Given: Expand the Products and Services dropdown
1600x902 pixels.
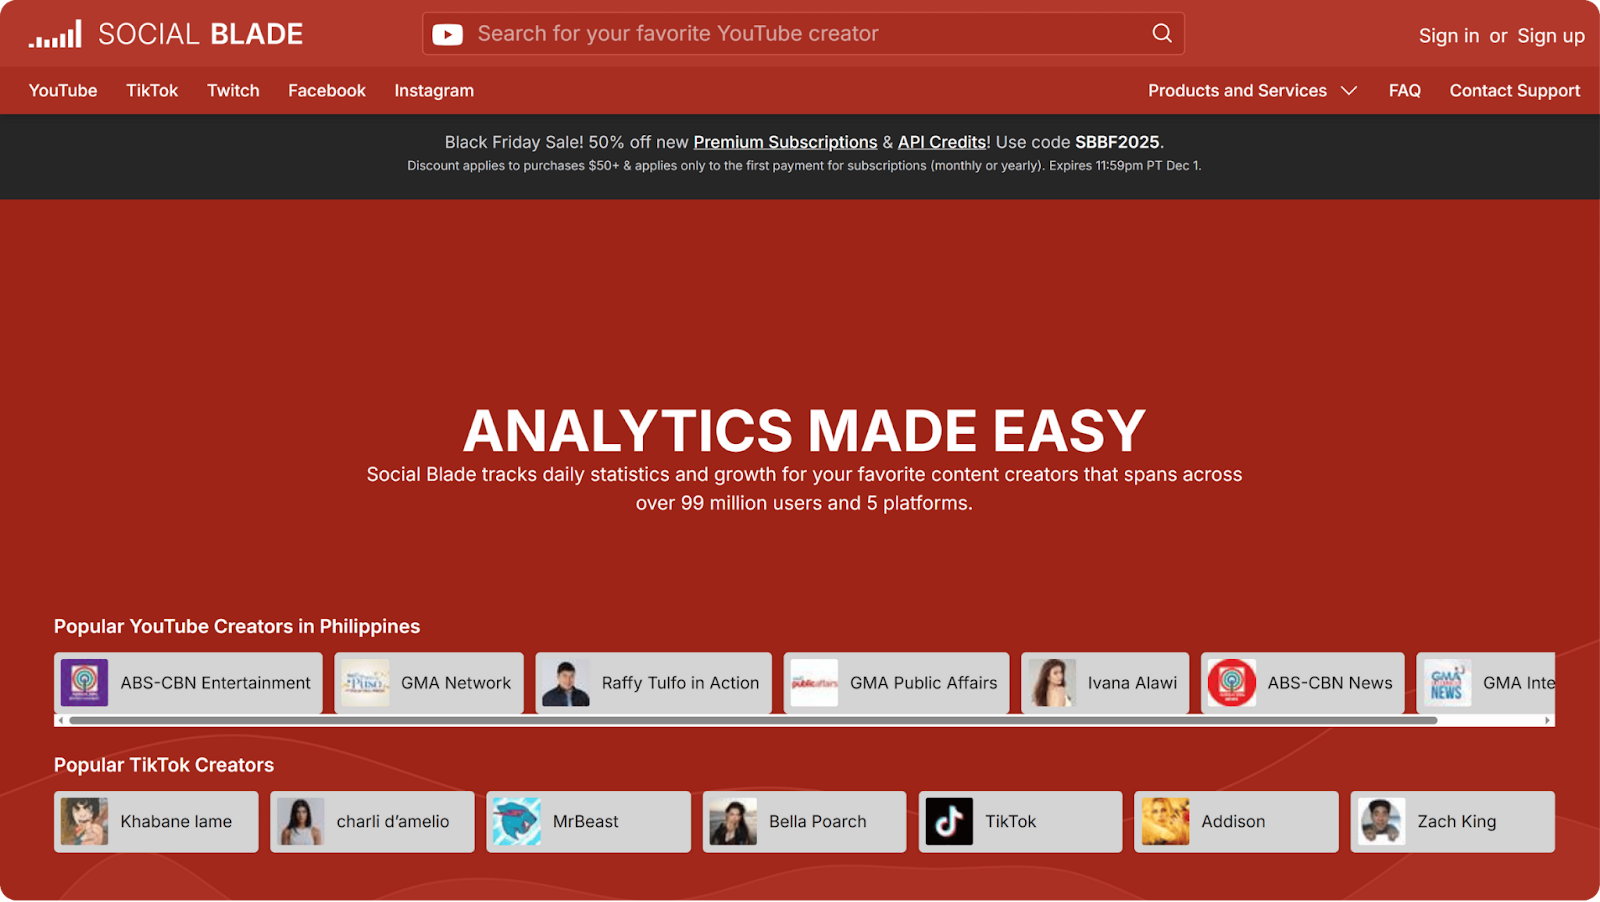Looking at the screenshot, I should click(x=1253, y=90).
